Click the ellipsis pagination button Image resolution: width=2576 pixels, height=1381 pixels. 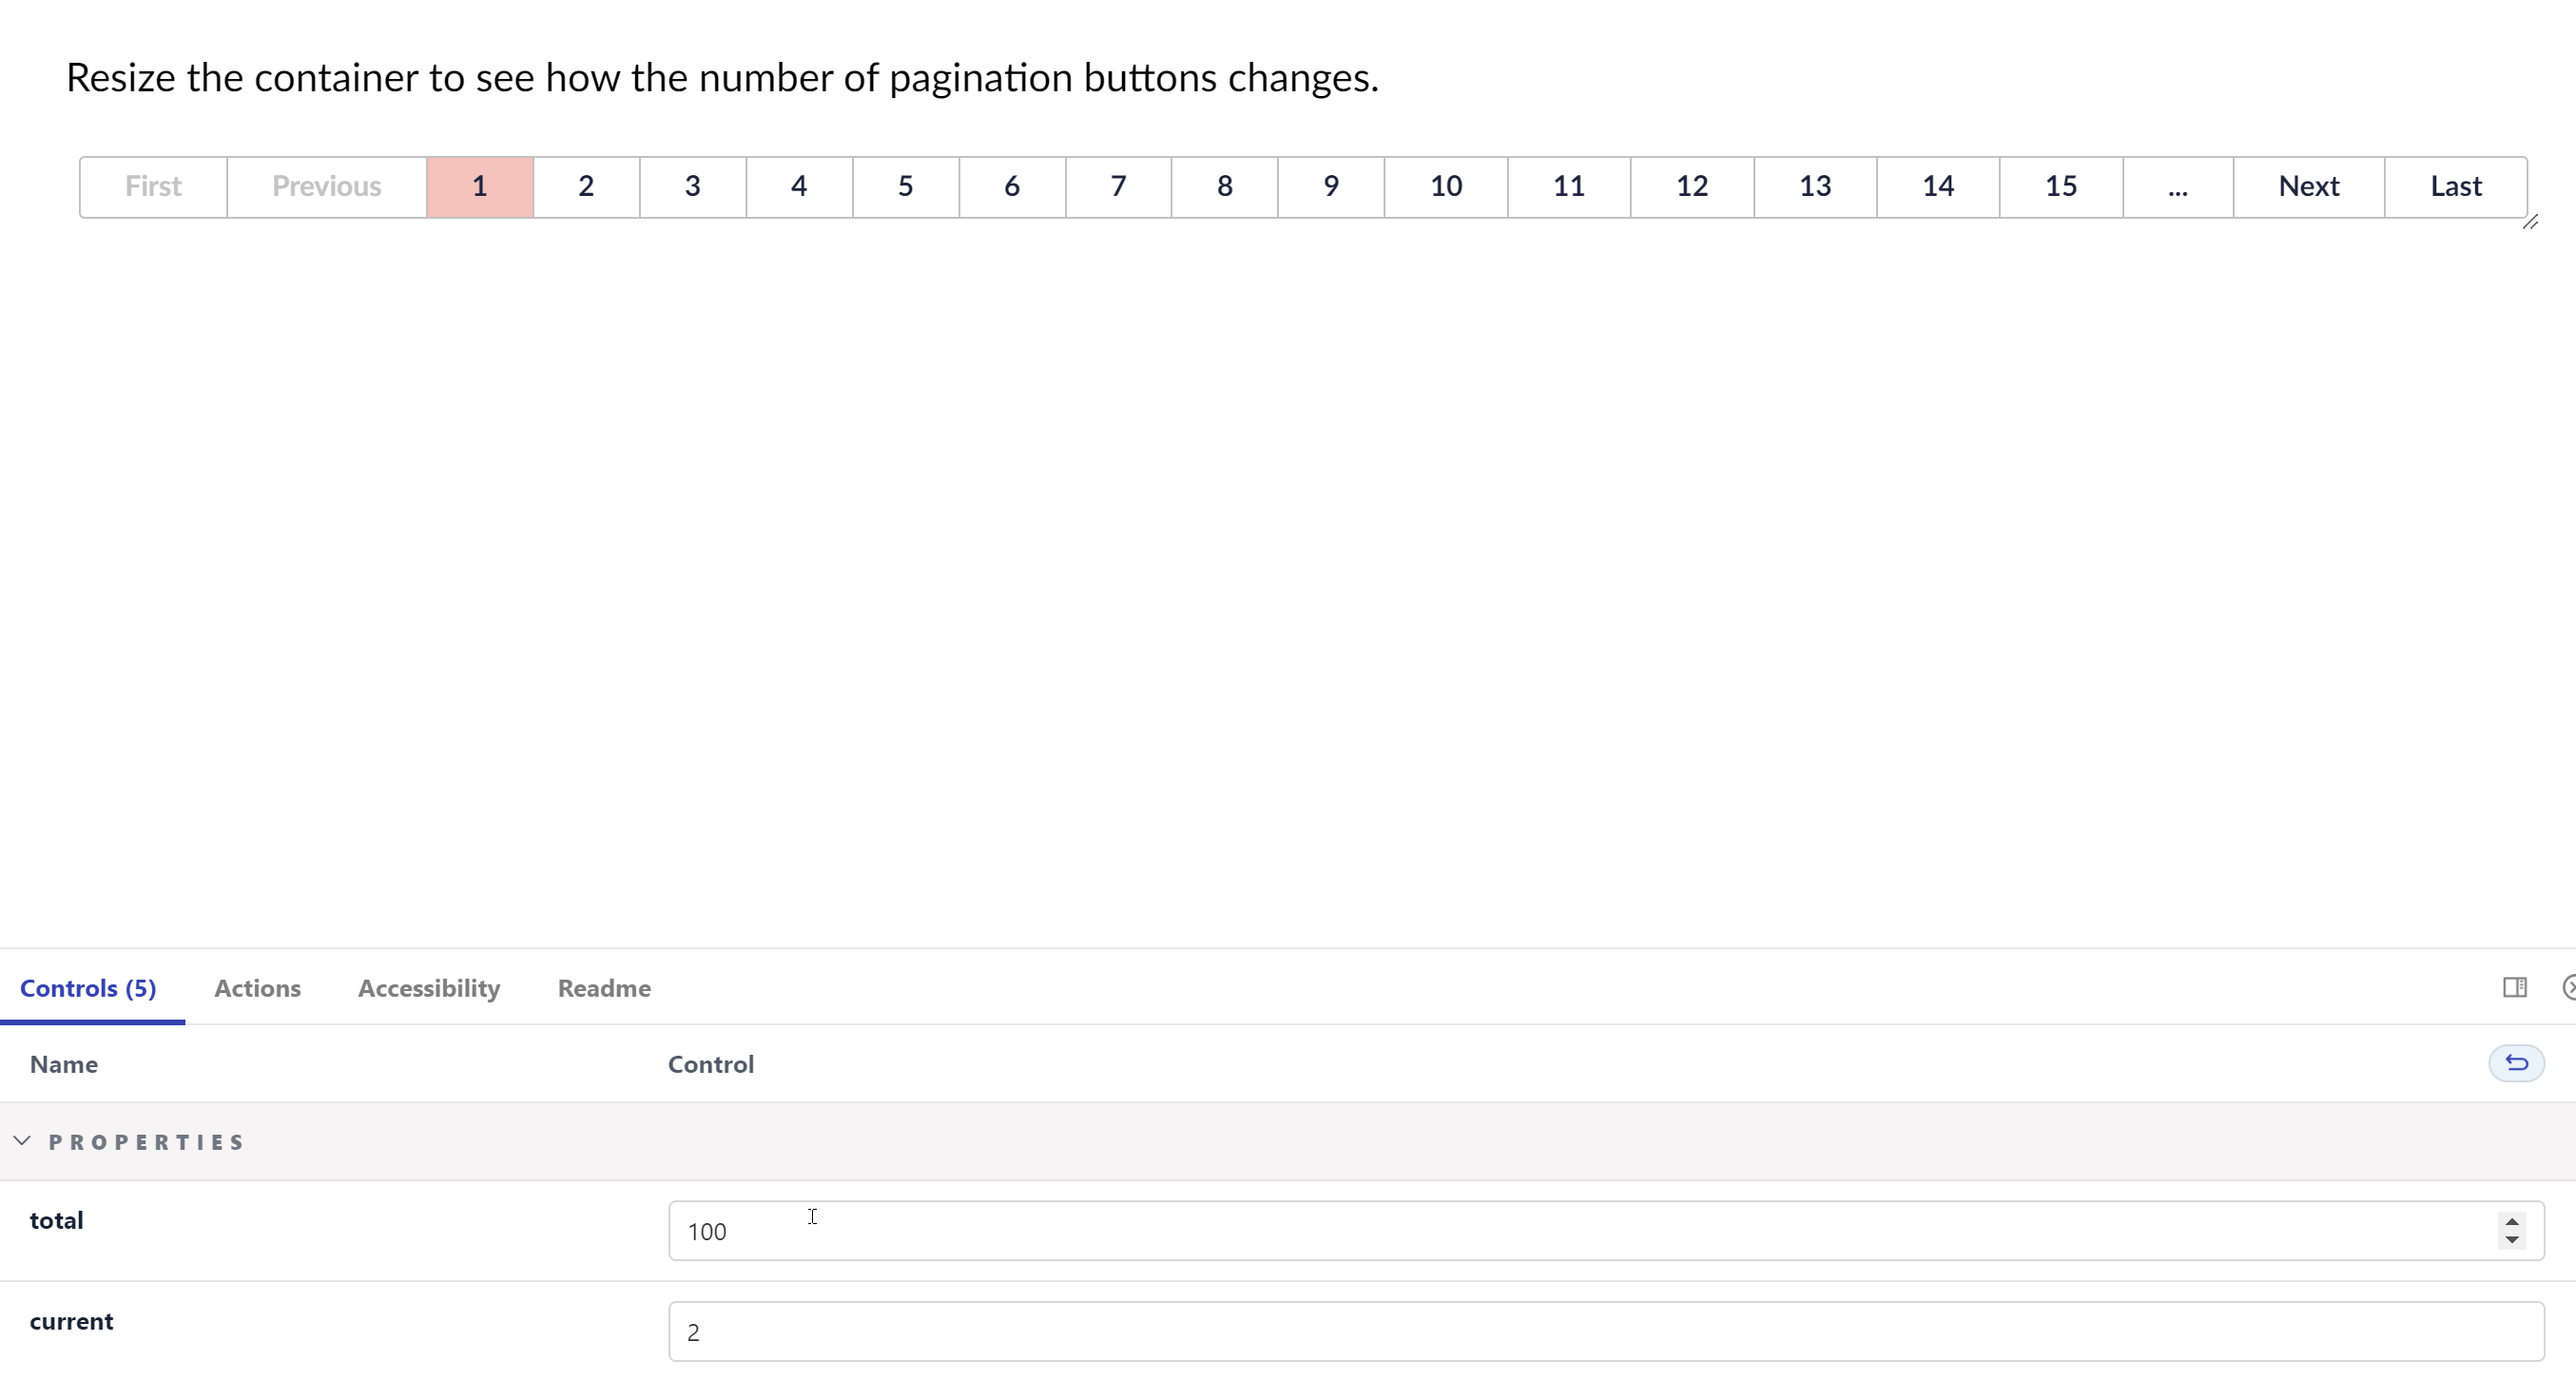(x=2177, y=186)
